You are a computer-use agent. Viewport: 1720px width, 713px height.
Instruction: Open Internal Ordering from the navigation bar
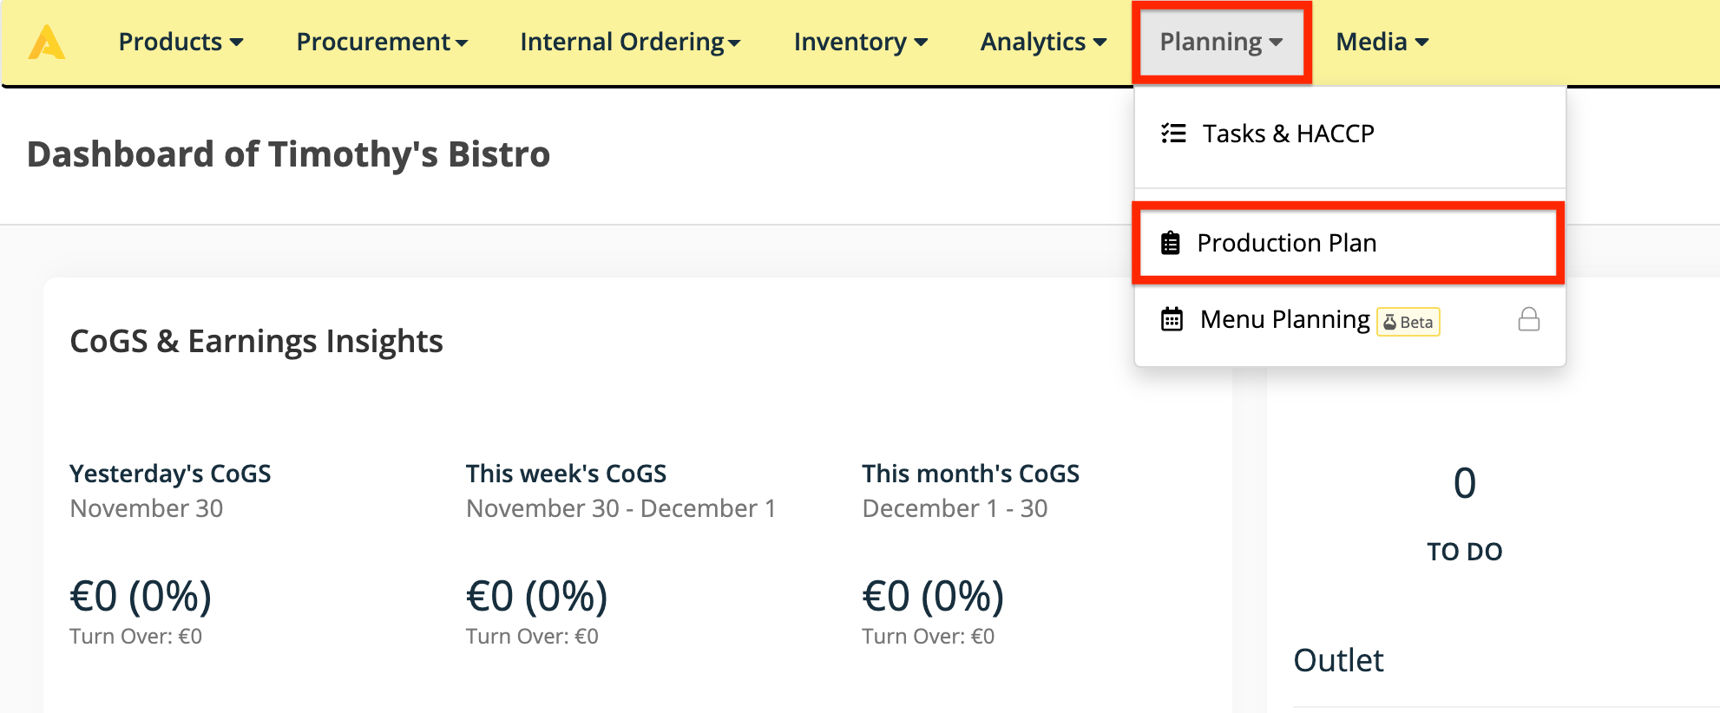pos(630,42)
